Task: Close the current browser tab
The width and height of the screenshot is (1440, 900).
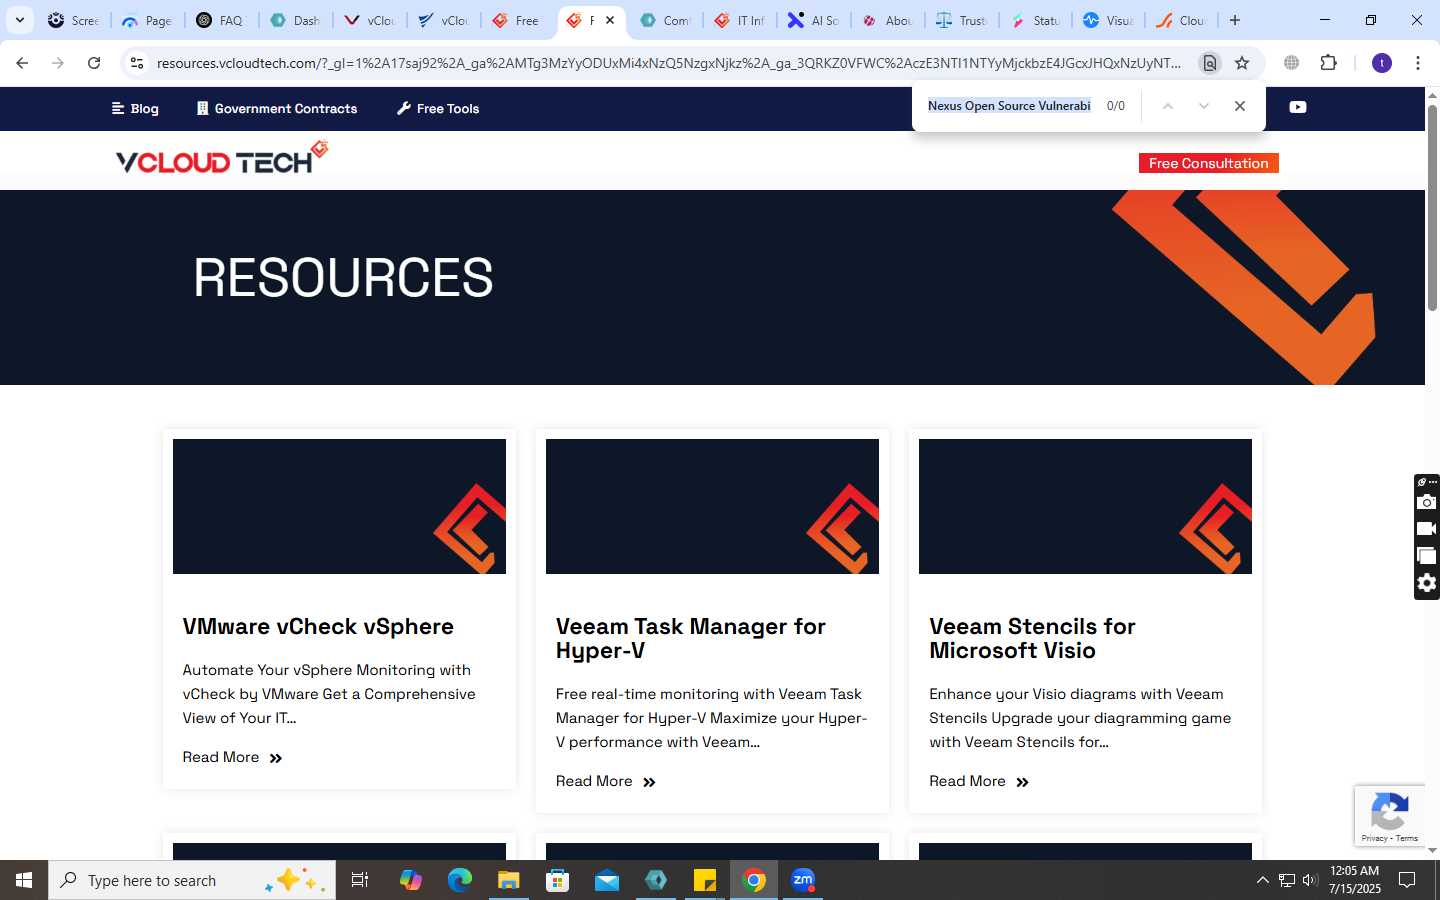Action: [x=610, y=20]
